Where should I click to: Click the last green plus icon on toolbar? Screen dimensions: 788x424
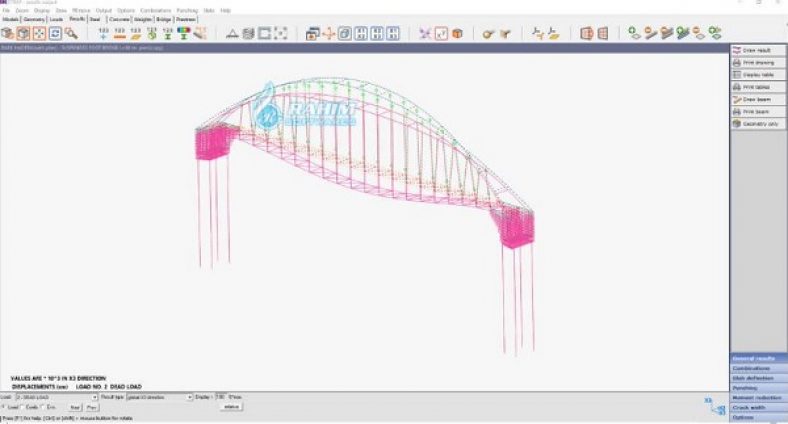pos(715,34)
